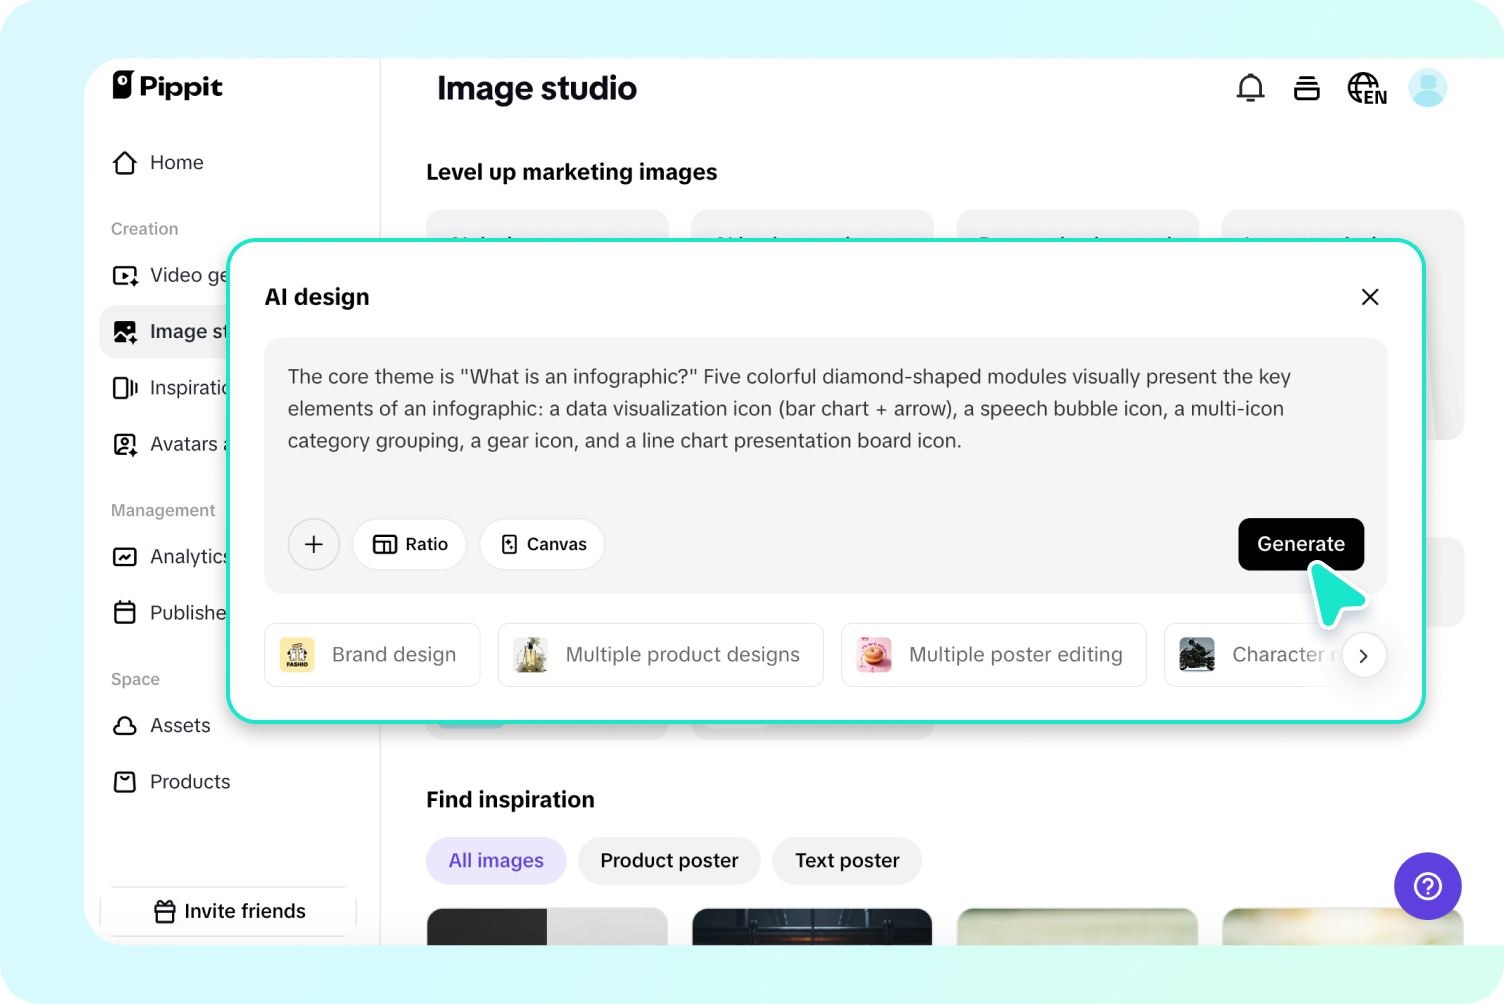Open the help question mark button
The height and width of the screenshot is (1004, 1504).
[x=1427, y=886]
